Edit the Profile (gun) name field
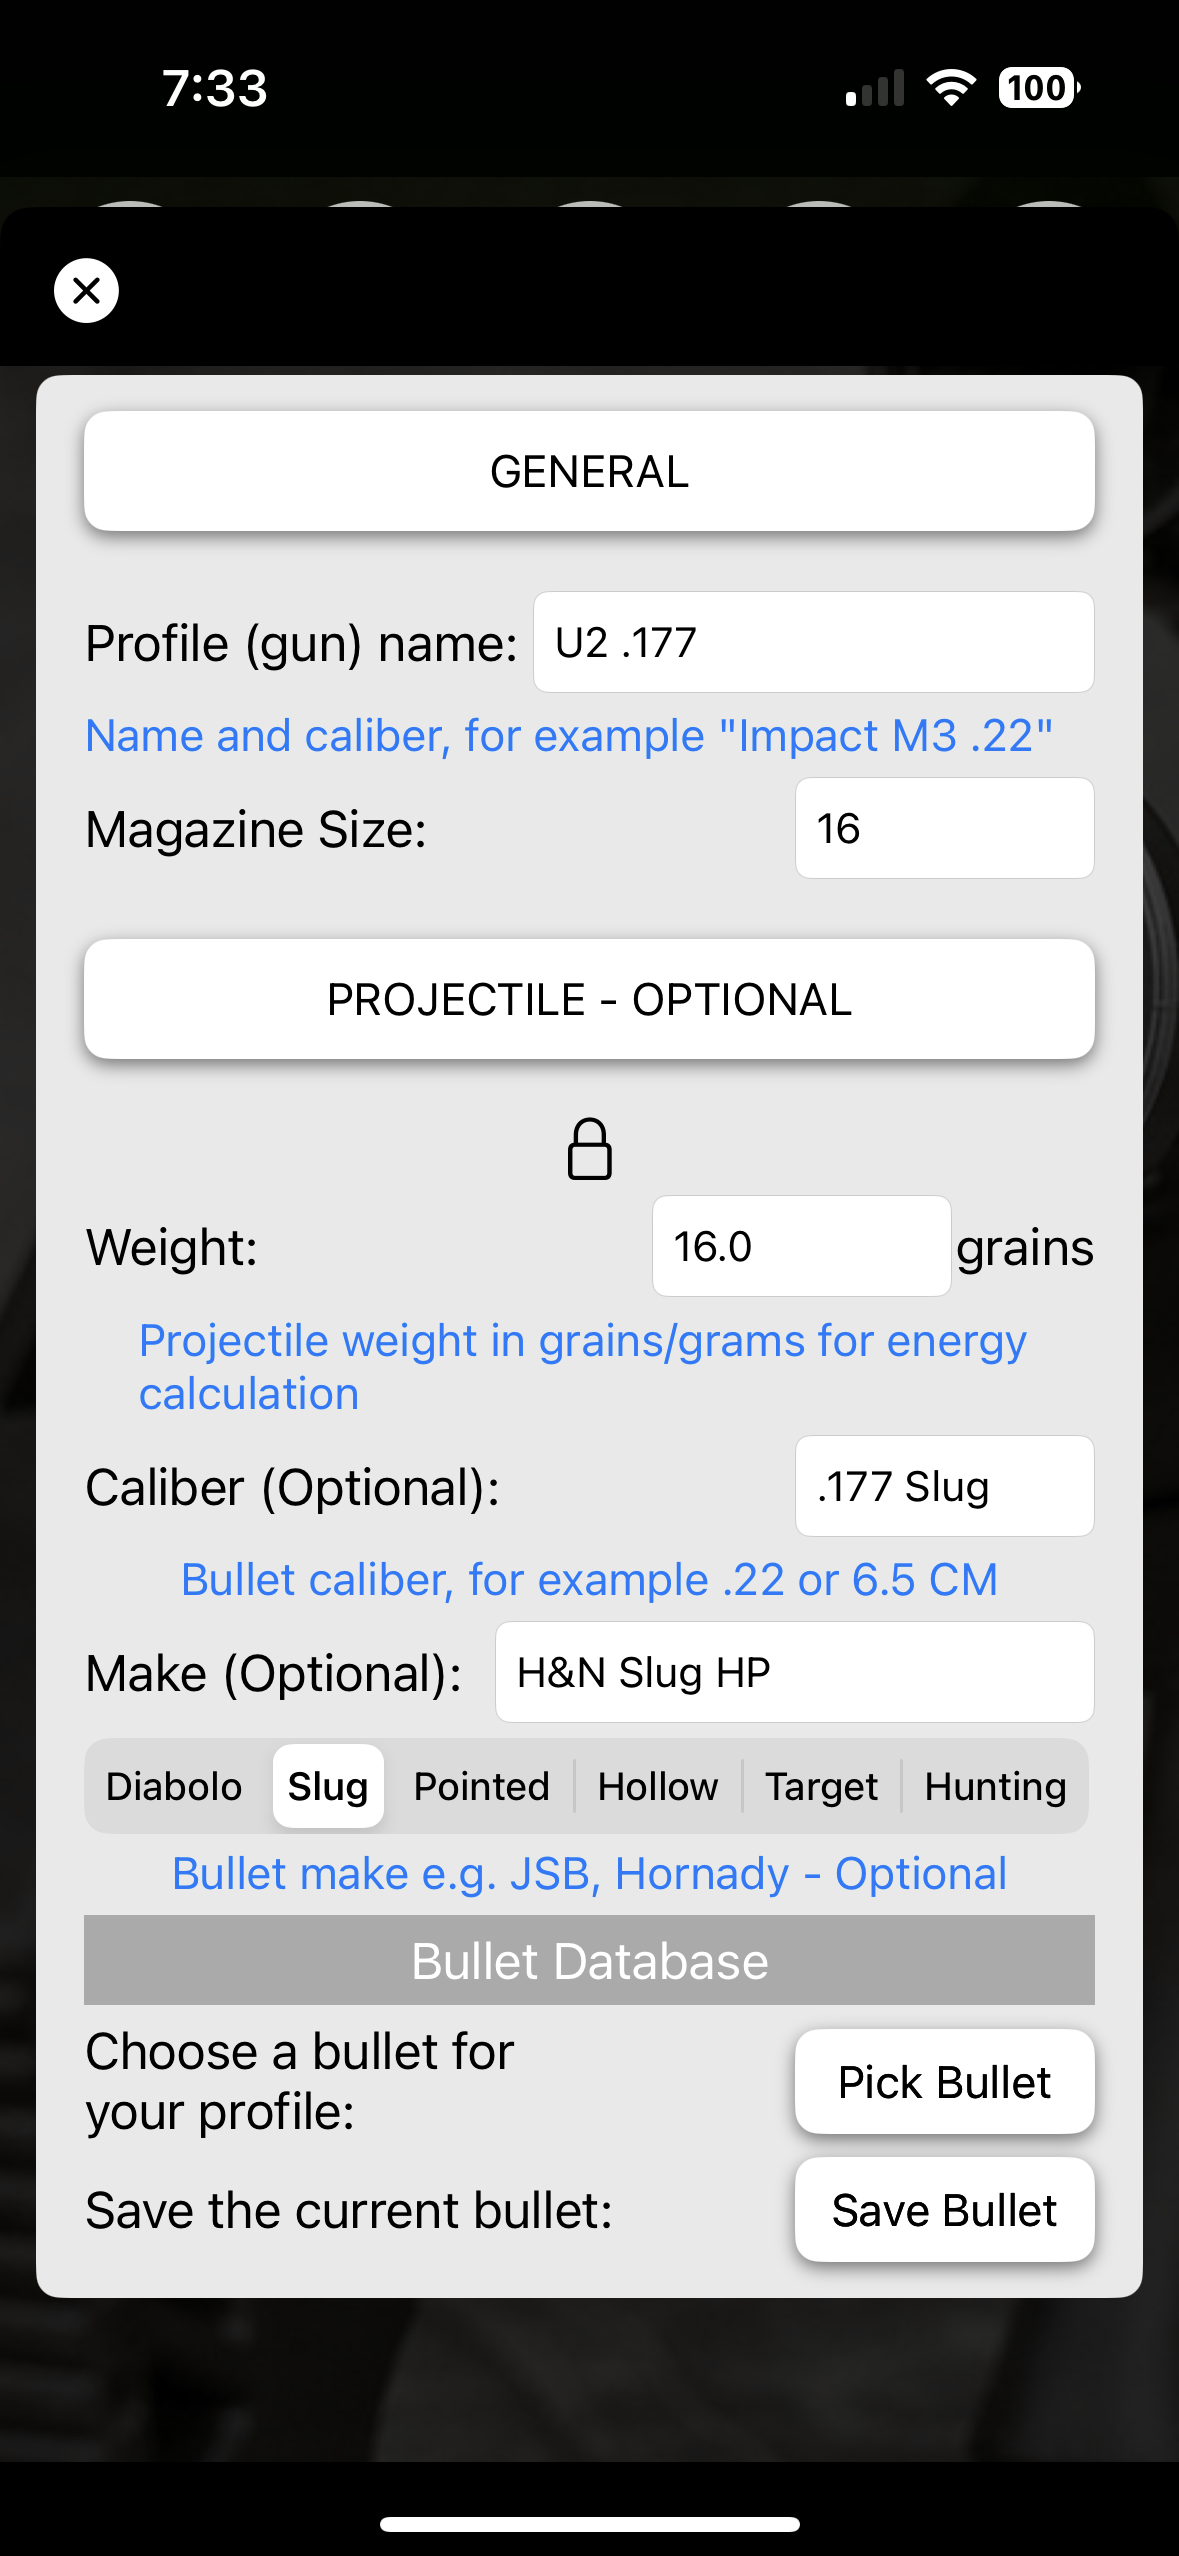1179x2556 pixels. pos(813,642)
